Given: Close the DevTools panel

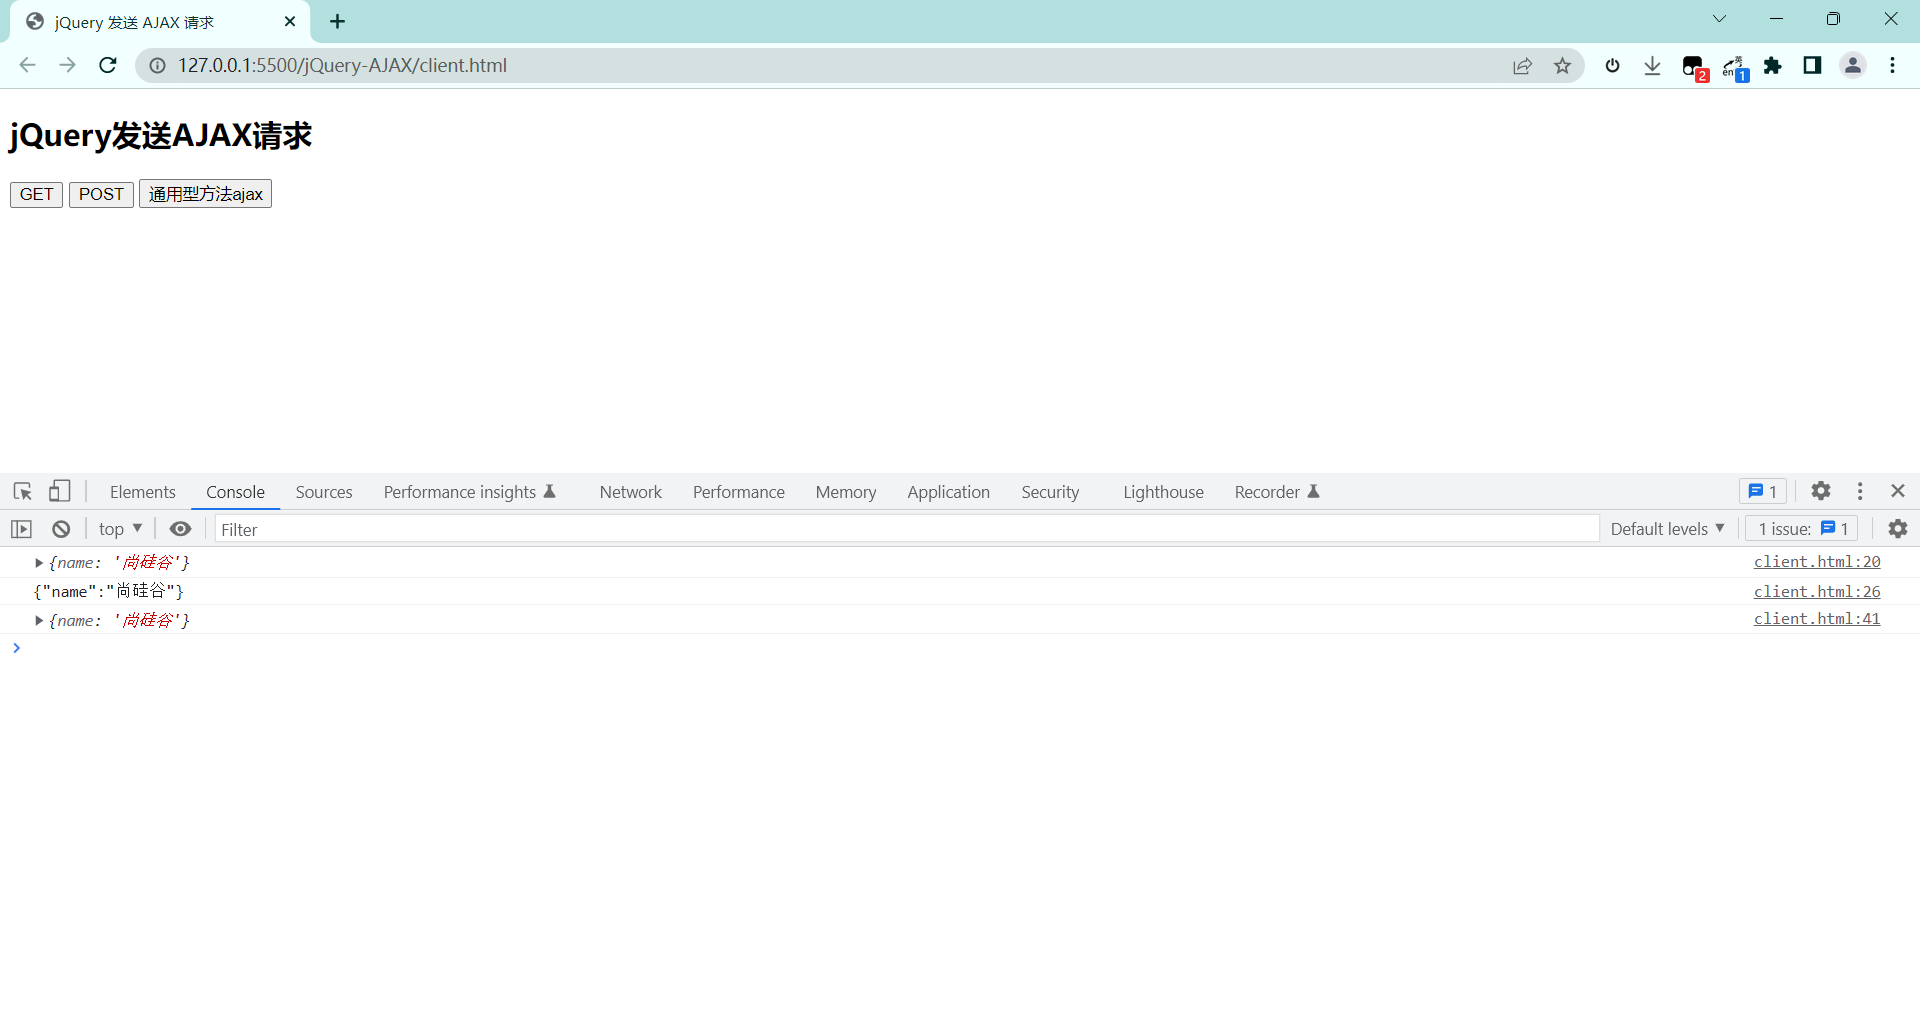Looking at the screenshot, I should click(1898, 491).
